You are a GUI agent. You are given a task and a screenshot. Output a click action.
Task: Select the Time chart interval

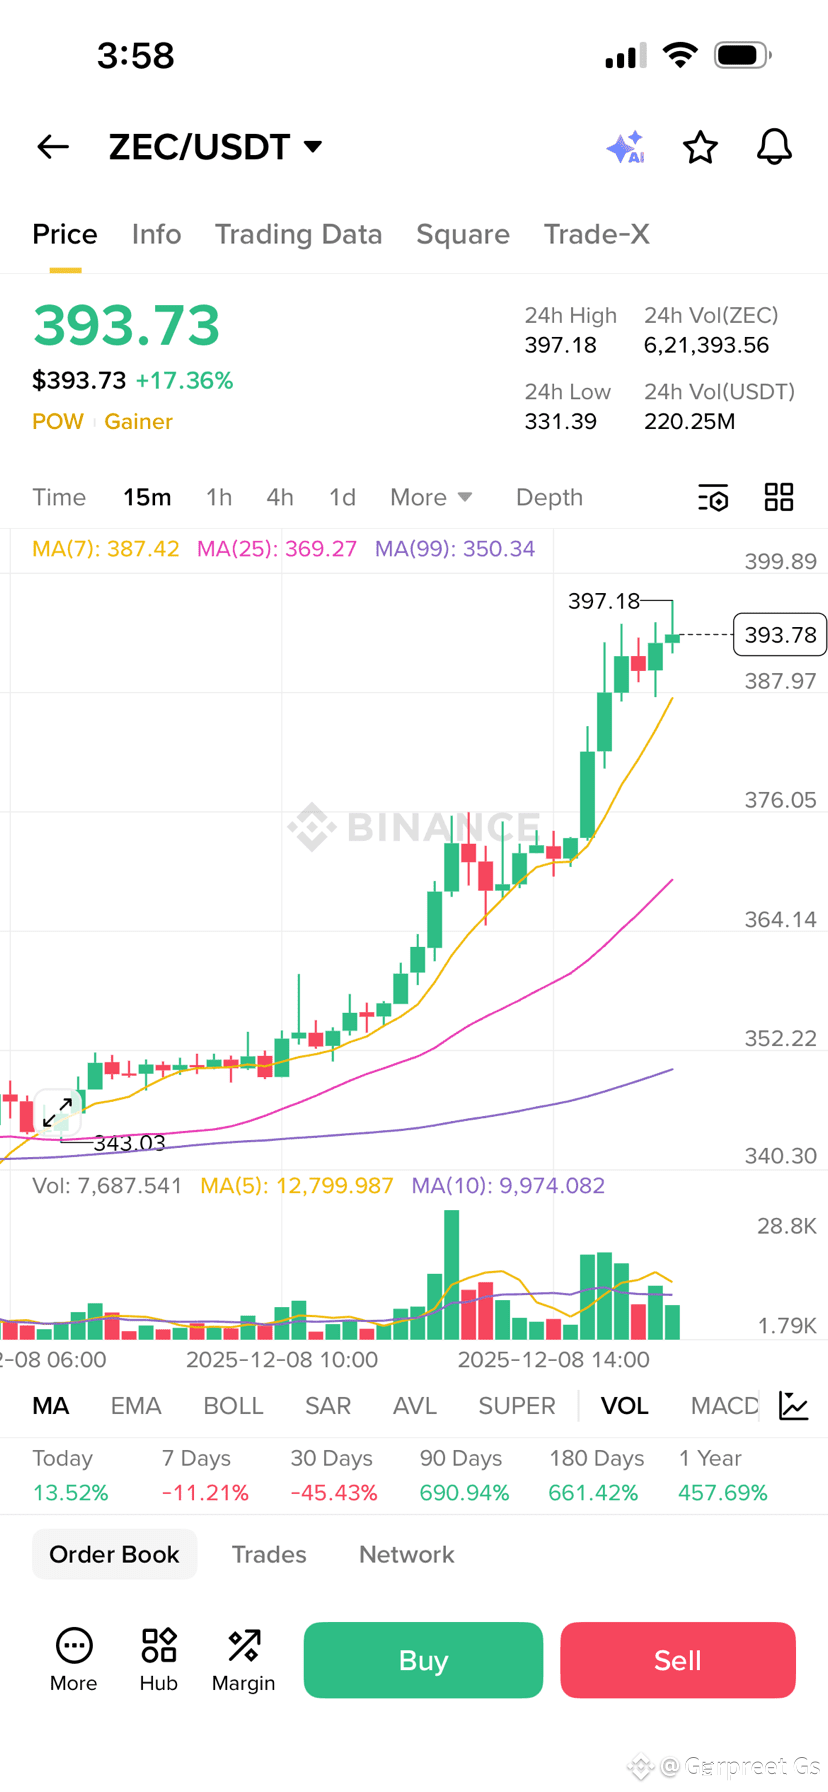coord(59,497)
